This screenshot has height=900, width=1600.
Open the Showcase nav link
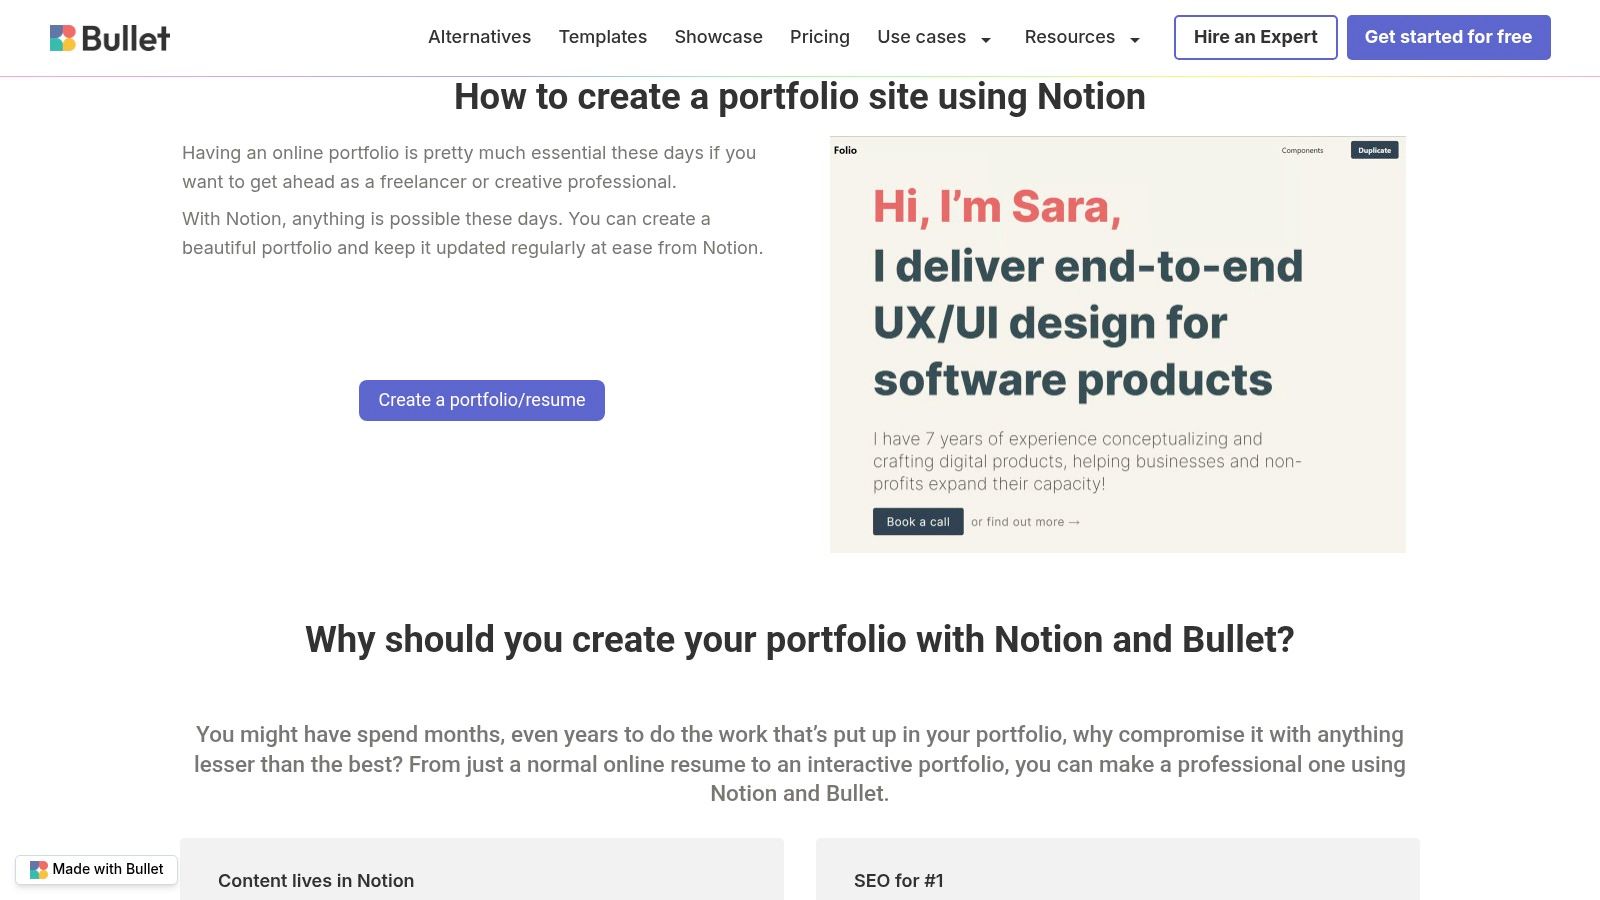[x=718, y=37]
